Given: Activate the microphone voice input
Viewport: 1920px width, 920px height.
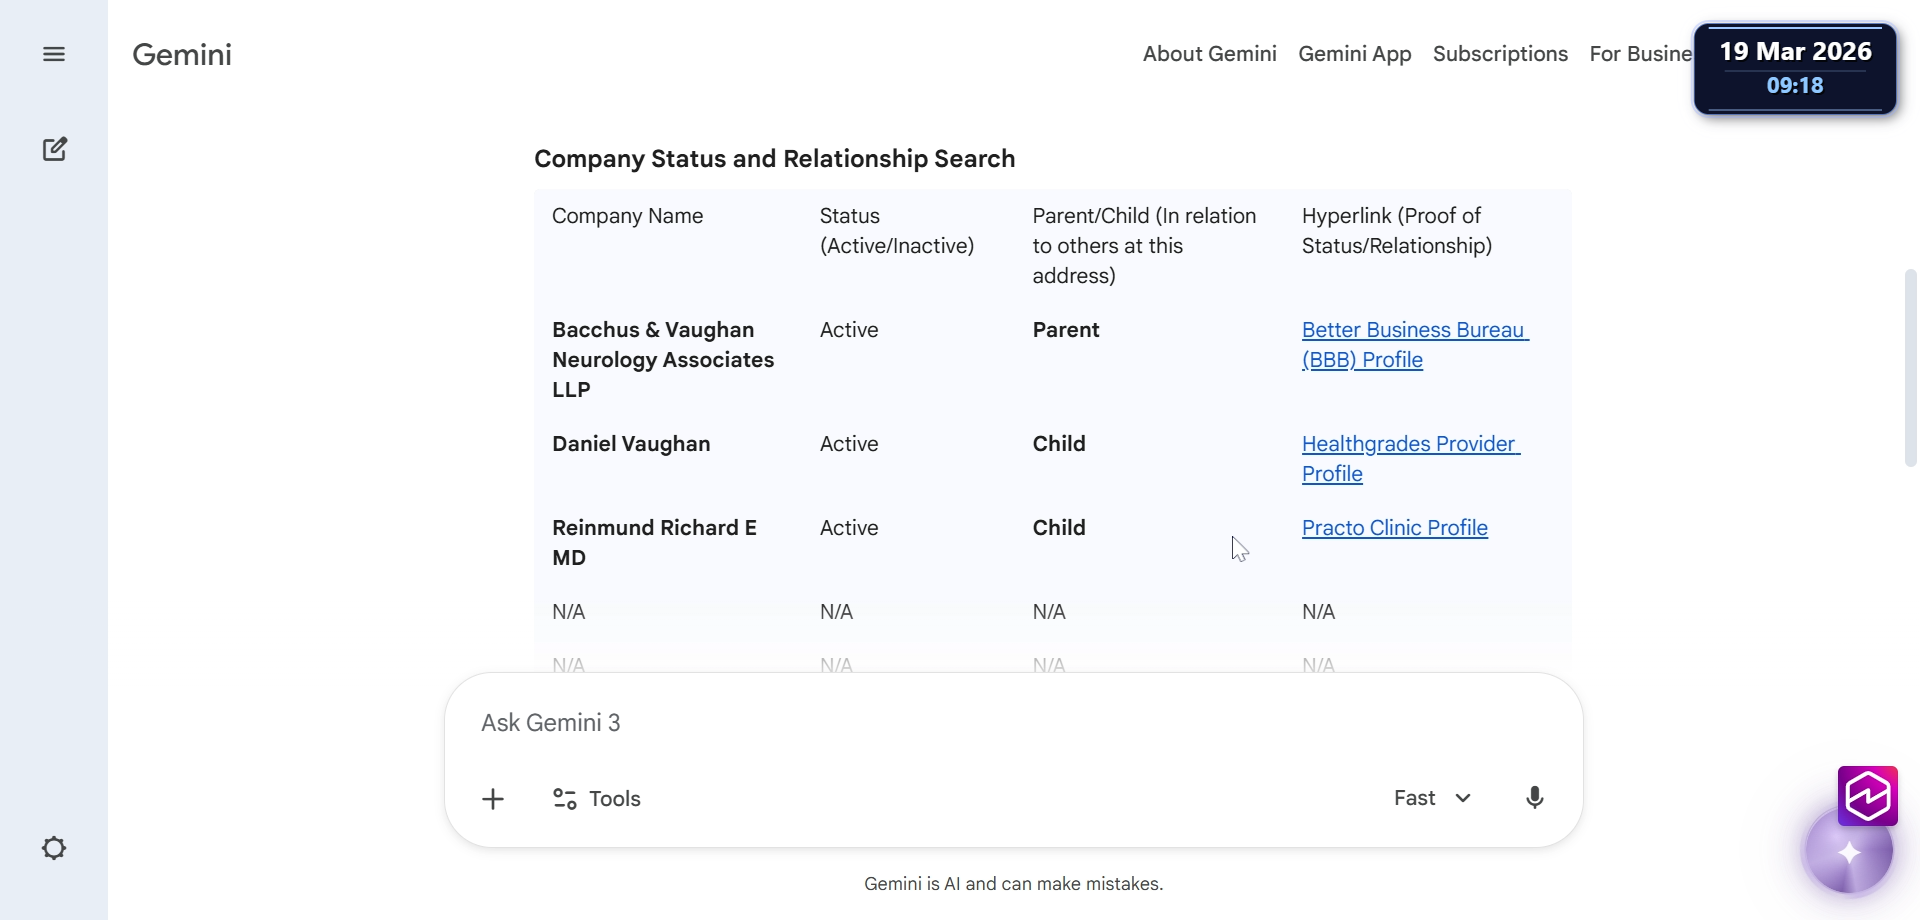Looking at the screenshot, I should point(1534,798).
